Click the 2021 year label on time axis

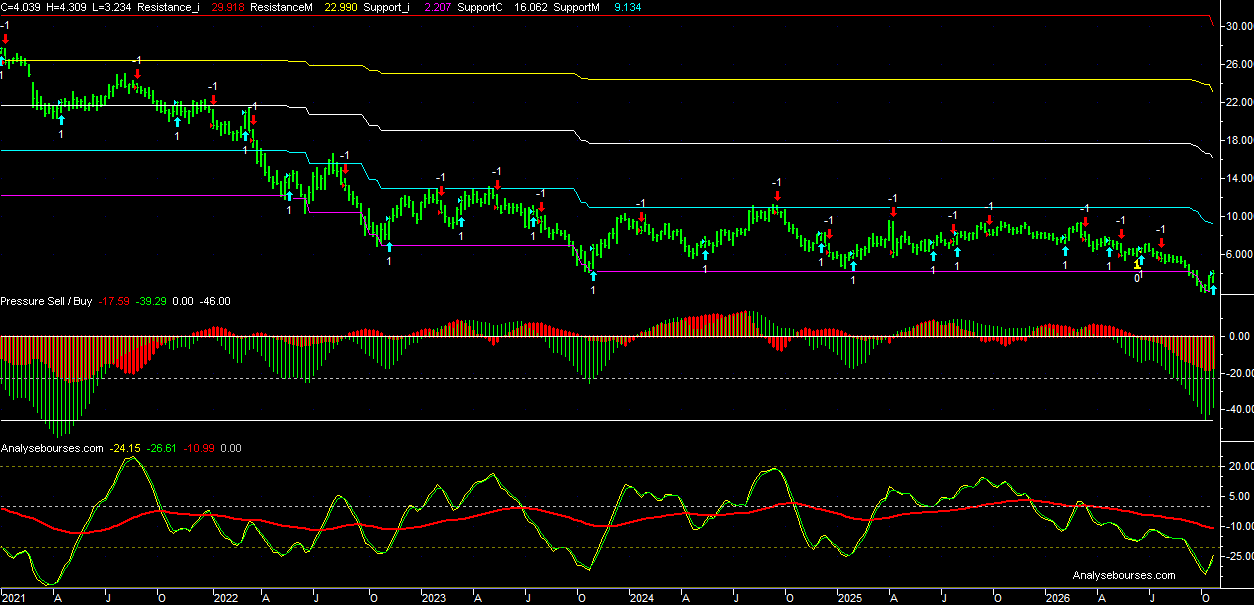click(14, 597)
